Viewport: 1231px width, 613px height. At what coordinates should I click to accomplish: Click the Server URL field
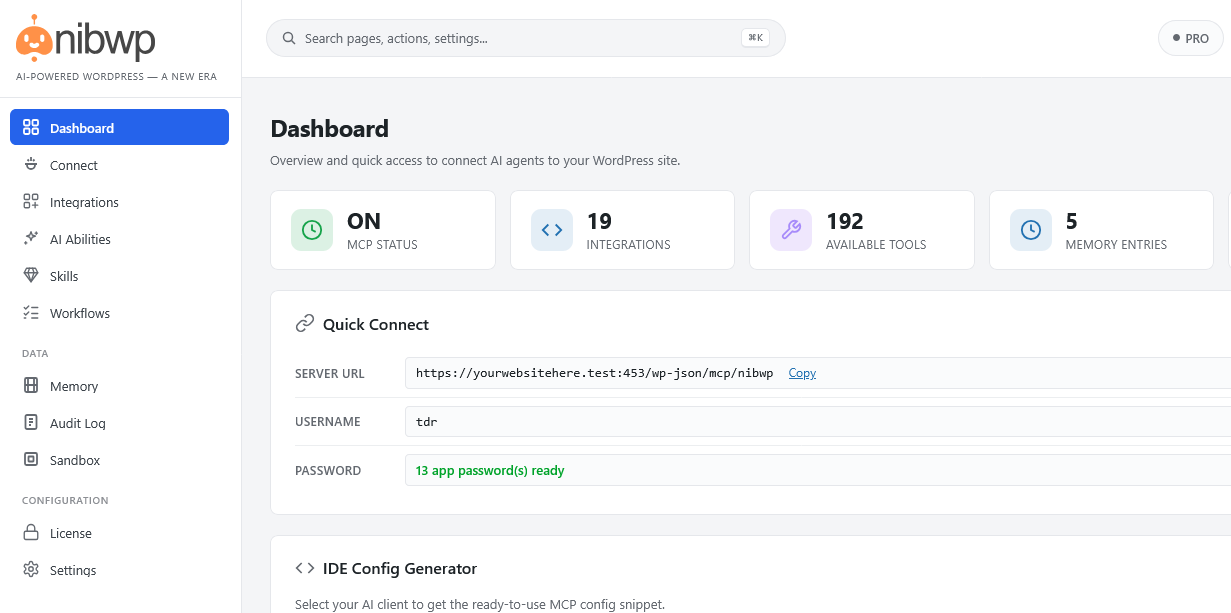pyautogui.click(x=818, y=373)
